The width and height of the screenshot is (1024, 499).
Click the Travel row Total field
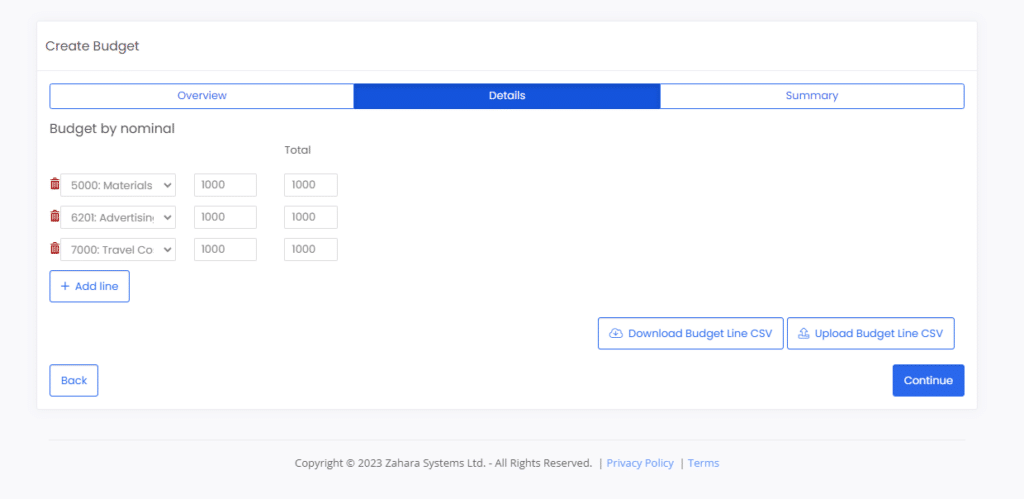[311, 250]
